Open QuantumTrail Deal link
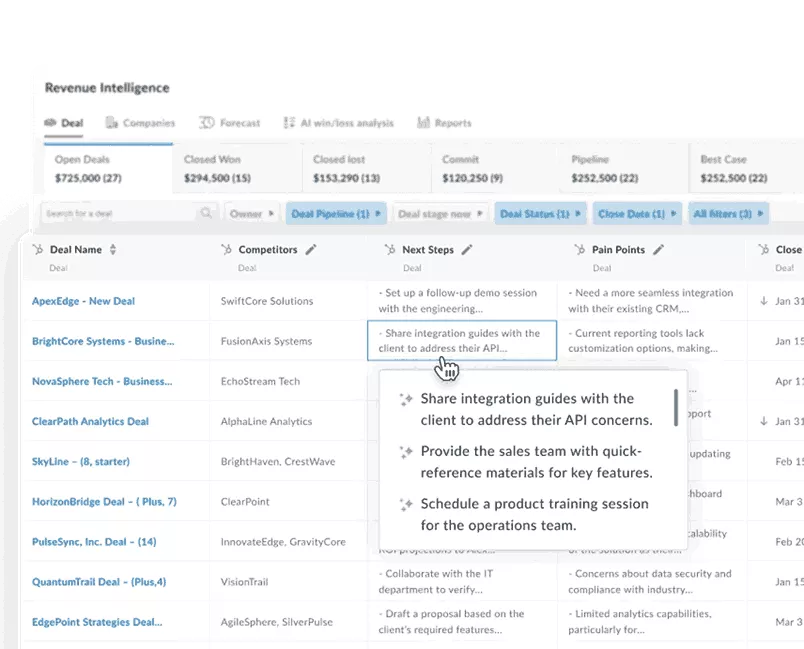 point(99,582)
